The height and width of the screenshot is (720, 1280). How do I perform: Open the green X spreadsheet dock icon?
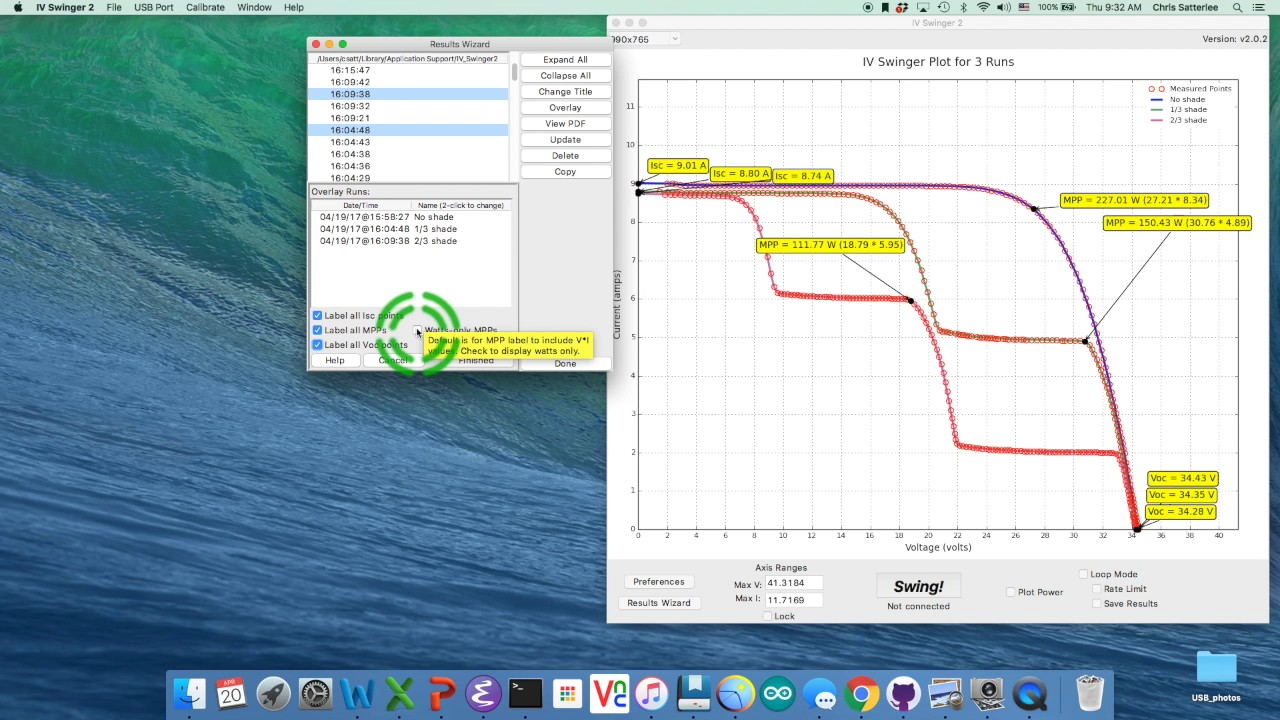click(399, 693)
